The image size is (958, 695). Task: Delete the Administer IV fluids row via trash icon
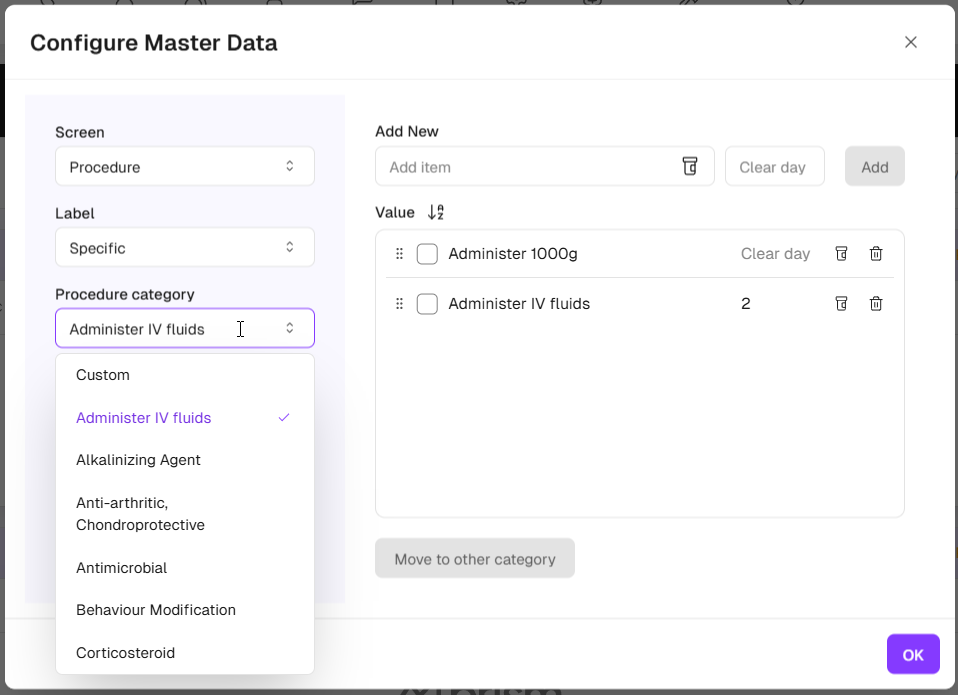pyautogui.click(x=876, y=304)
